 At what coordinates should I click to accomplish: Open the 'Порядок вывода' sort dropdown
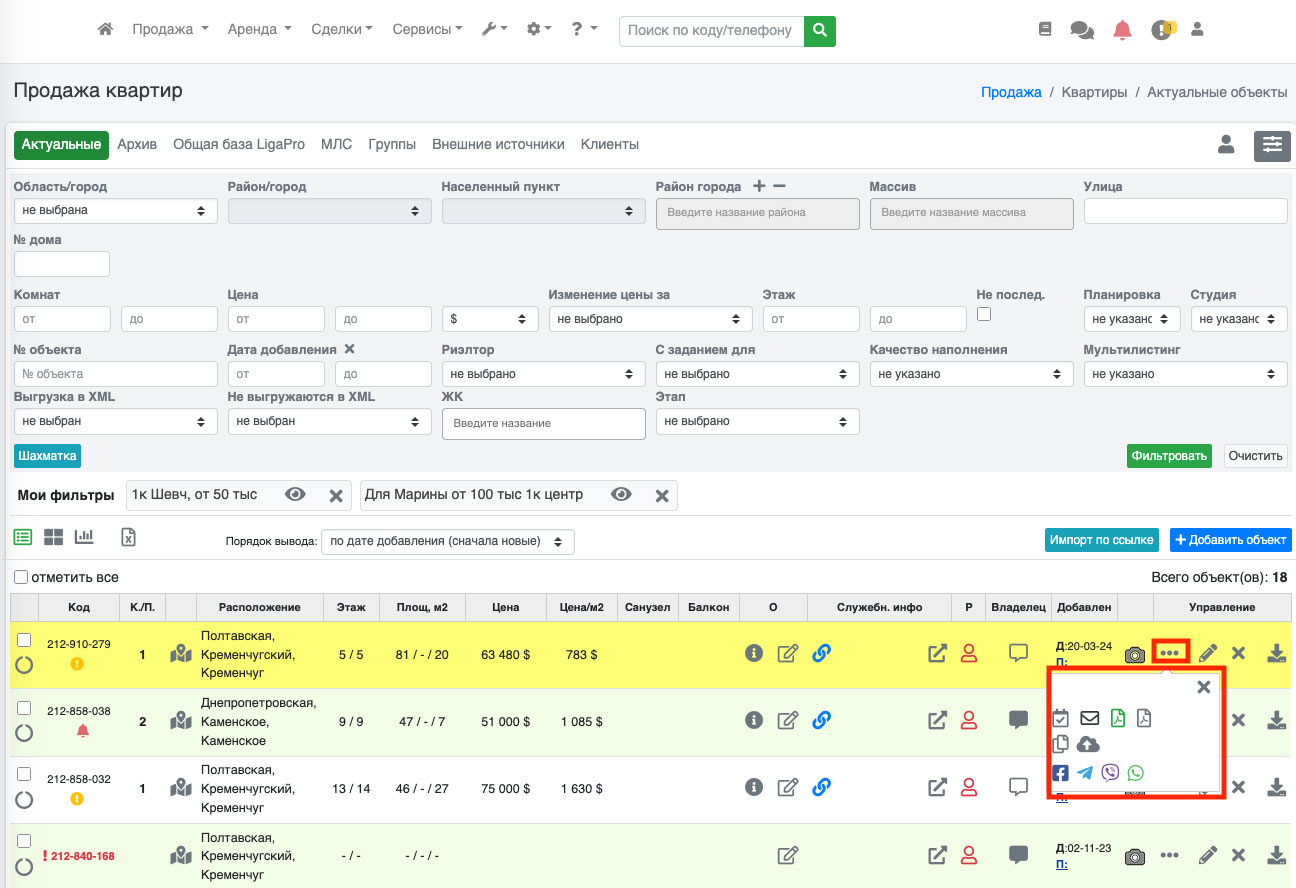coord(447,541)
